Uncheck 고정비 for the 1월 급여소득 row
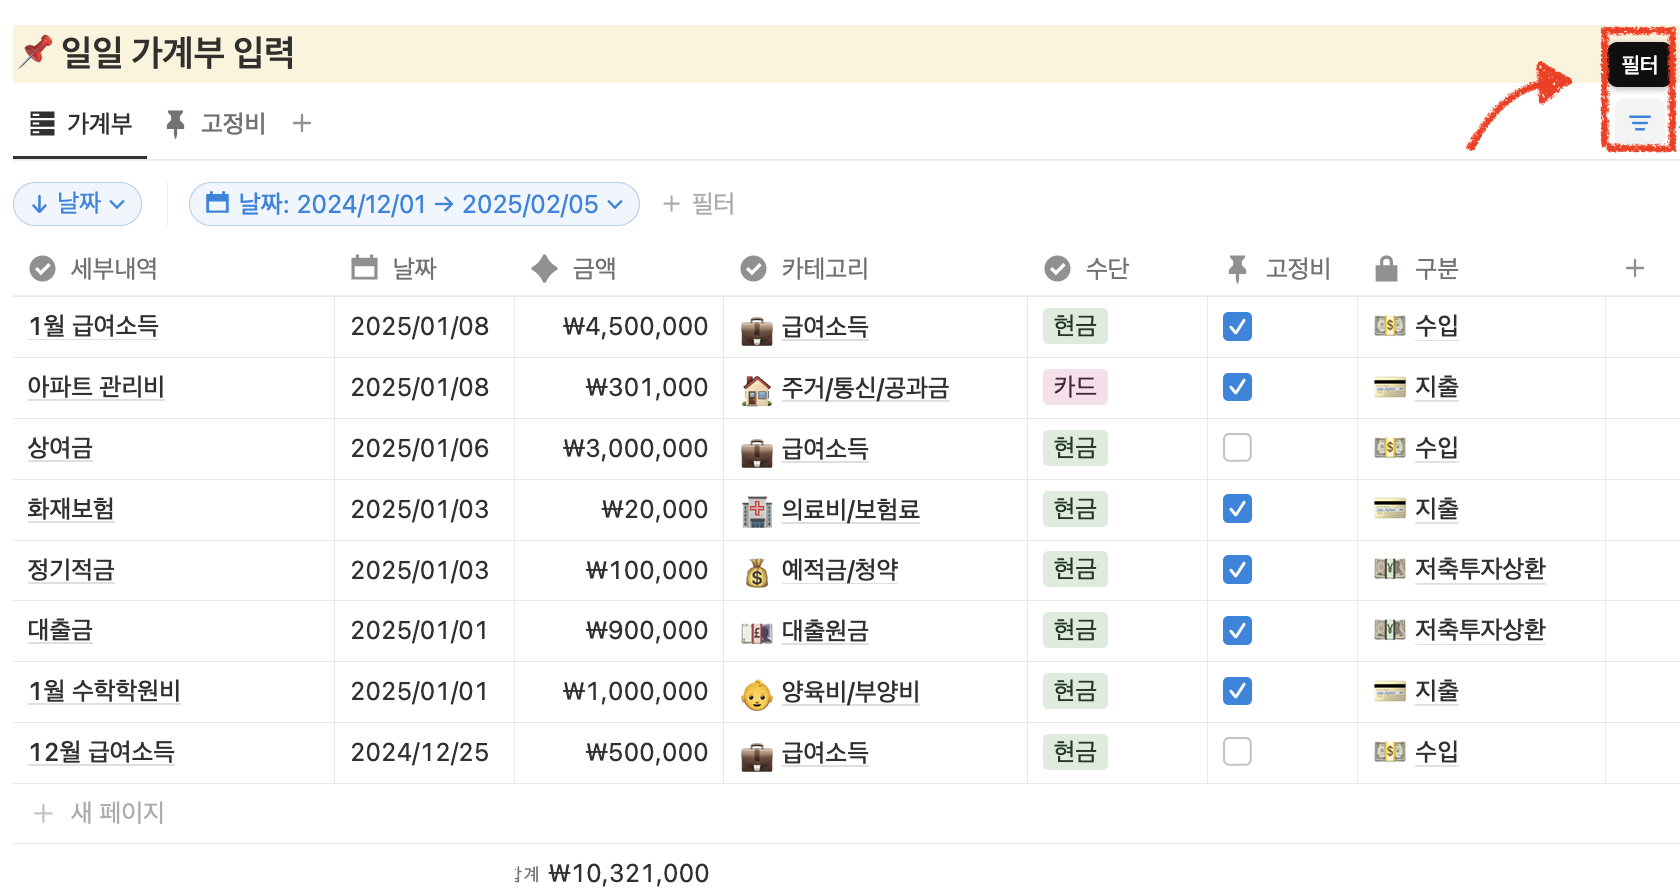 click(x=1237, y=326)
